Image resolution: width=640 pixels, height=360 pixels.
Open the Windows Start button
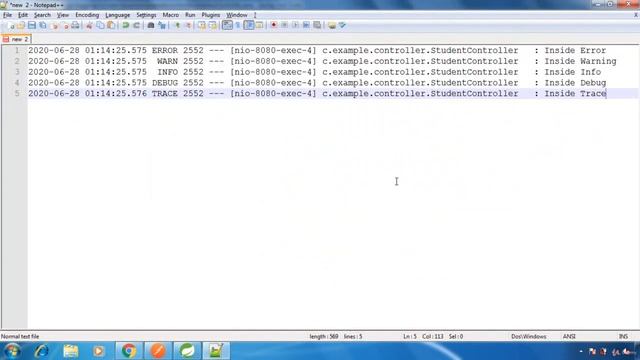(13, 351)
